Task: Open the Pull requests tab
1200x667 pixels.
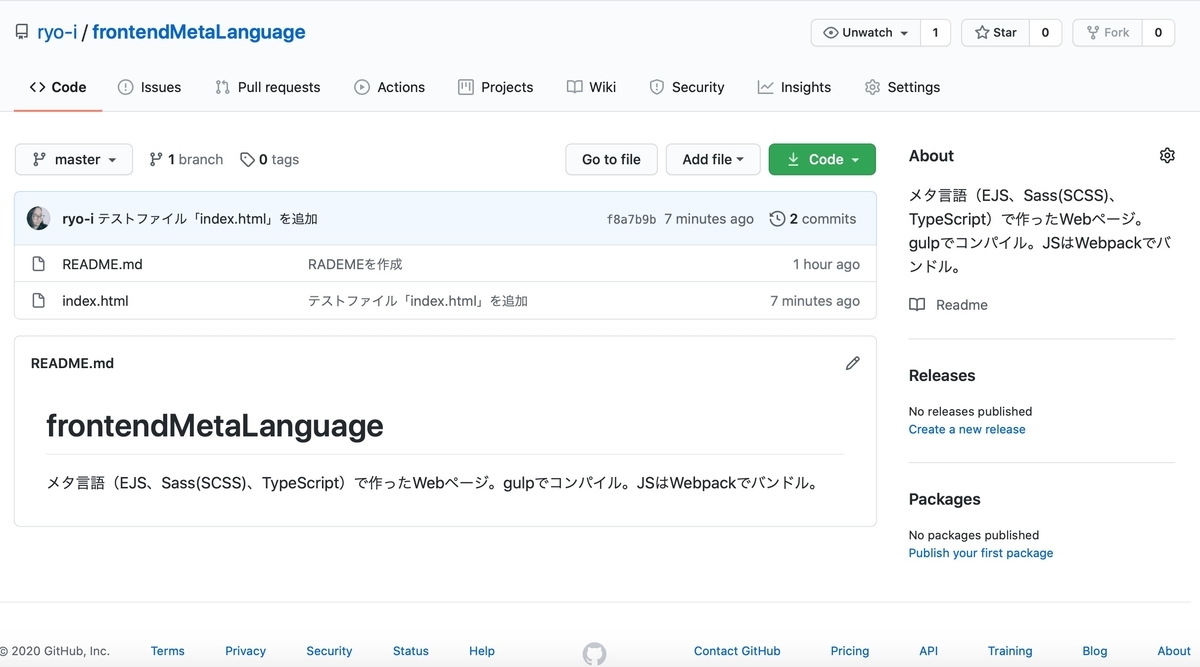Action: pos(268,87)
